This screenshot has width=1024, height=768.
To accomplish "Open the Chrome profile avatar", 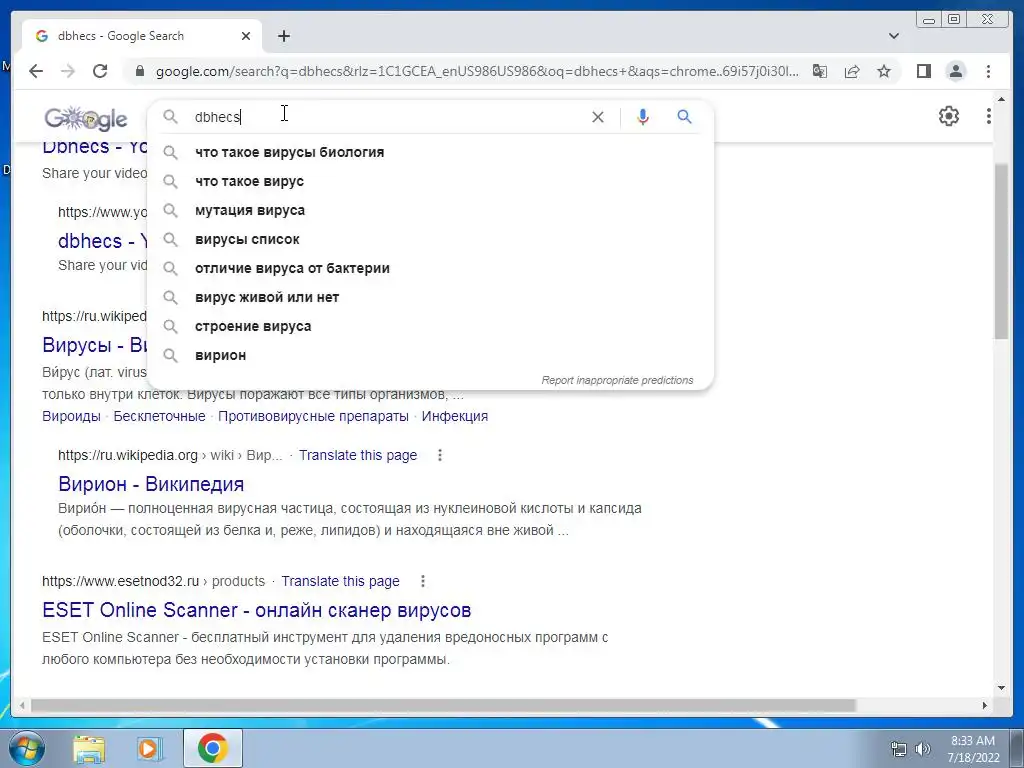I will [x=955, y=71].
